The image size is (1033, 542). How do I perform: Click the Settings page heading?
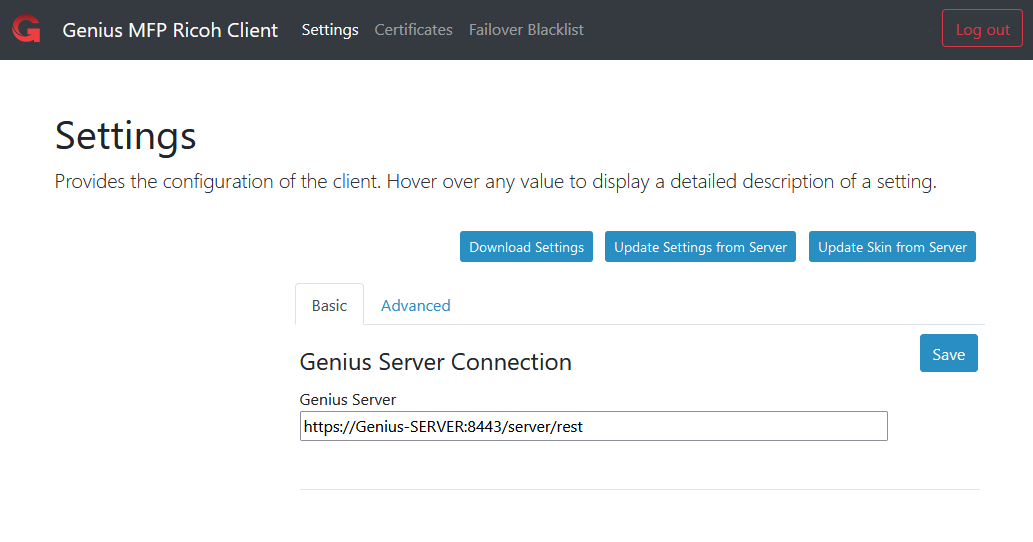tap(125, 136)
